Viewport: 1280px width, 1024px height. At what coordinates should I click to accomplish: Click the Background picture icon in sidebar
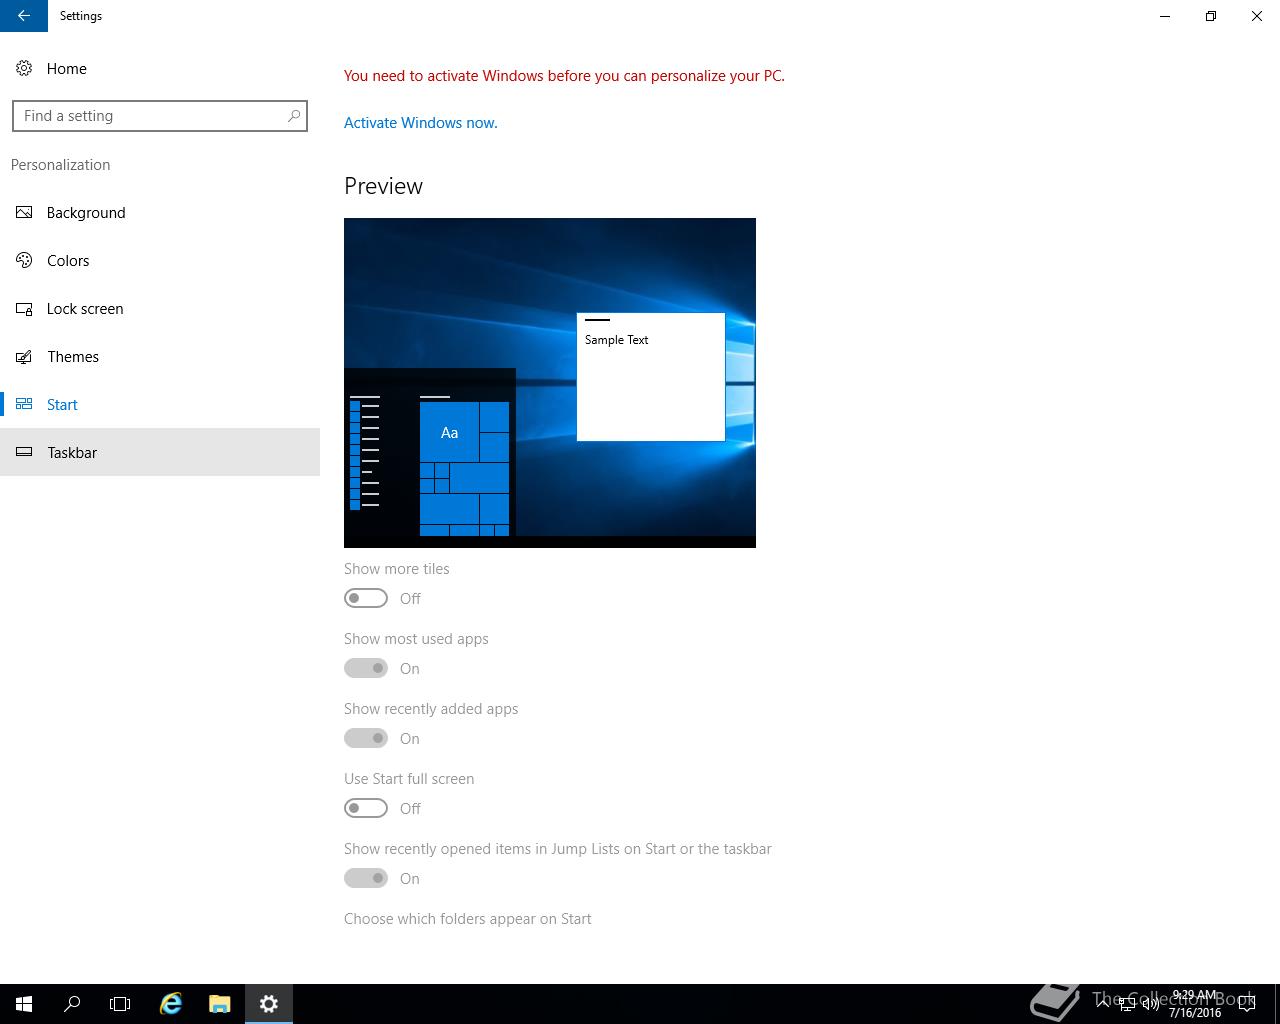[x=24, y=212]
